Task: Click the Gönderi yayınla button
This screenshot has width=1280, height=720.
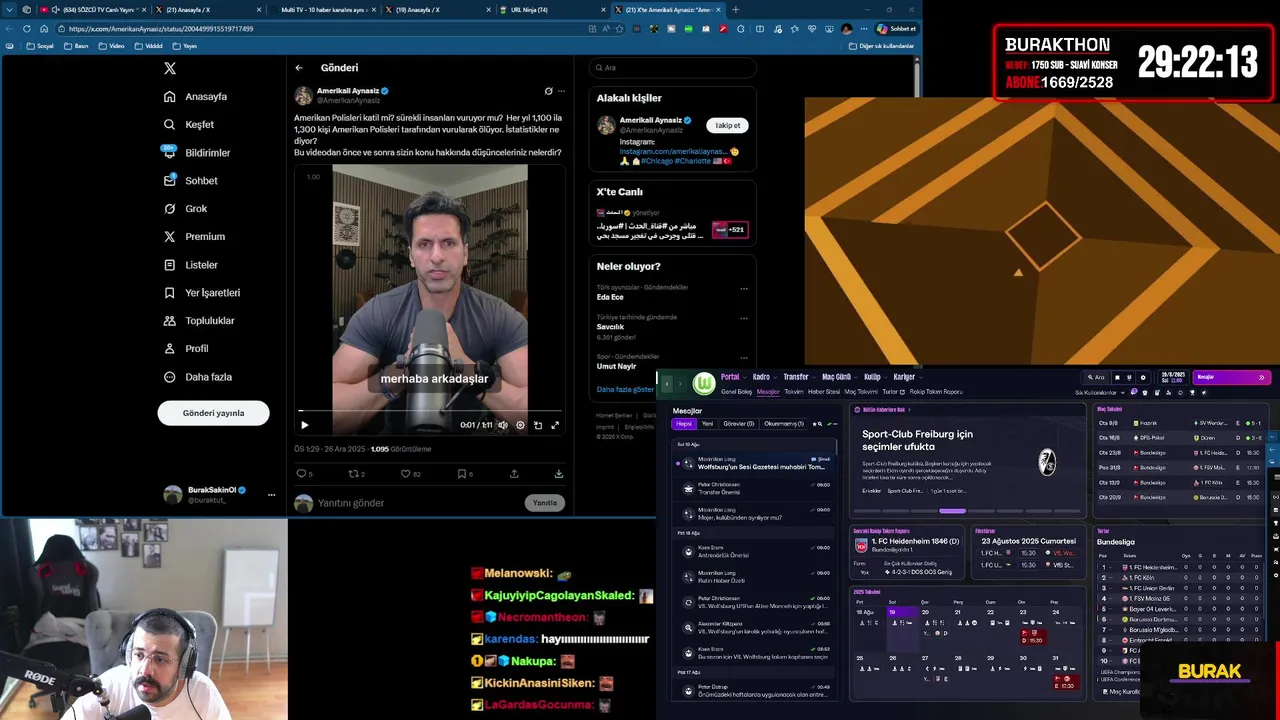Action: pos(213,413)
